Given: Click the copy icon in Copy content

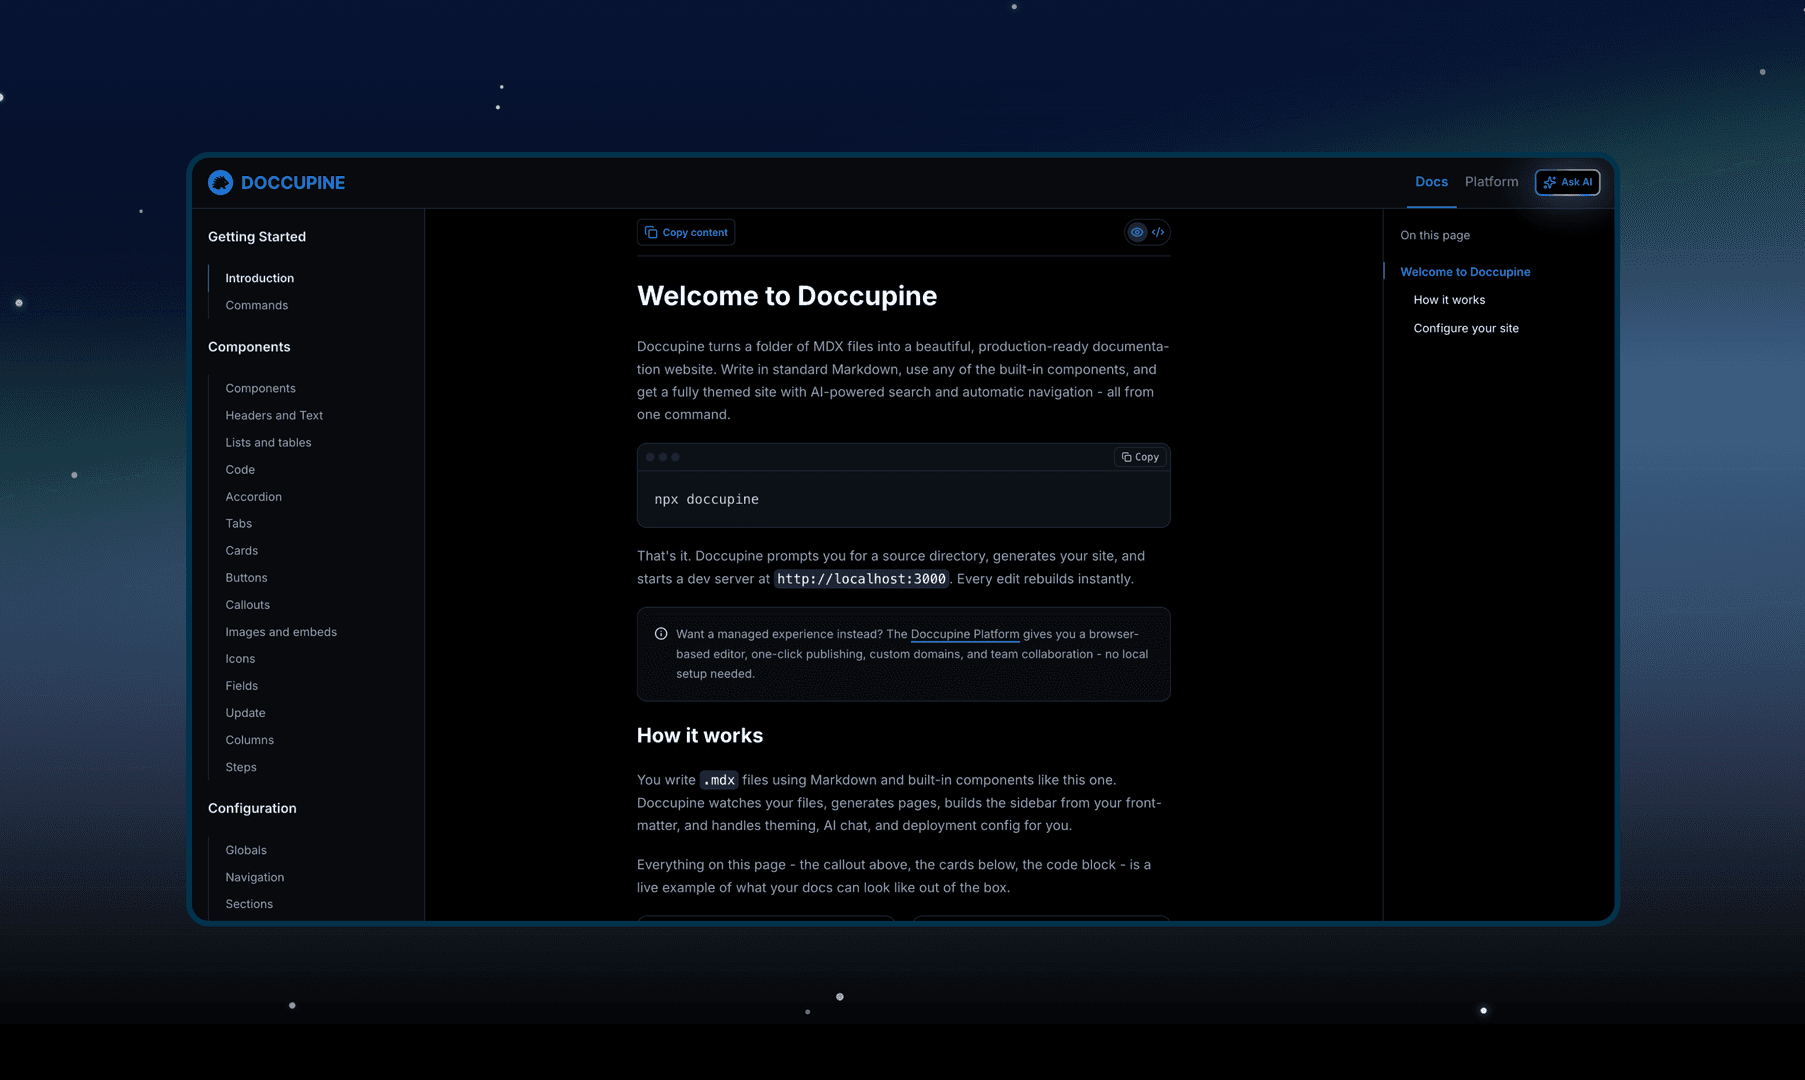Looking at the screenshot, I should pyautogui.click(x=651, y=232).
